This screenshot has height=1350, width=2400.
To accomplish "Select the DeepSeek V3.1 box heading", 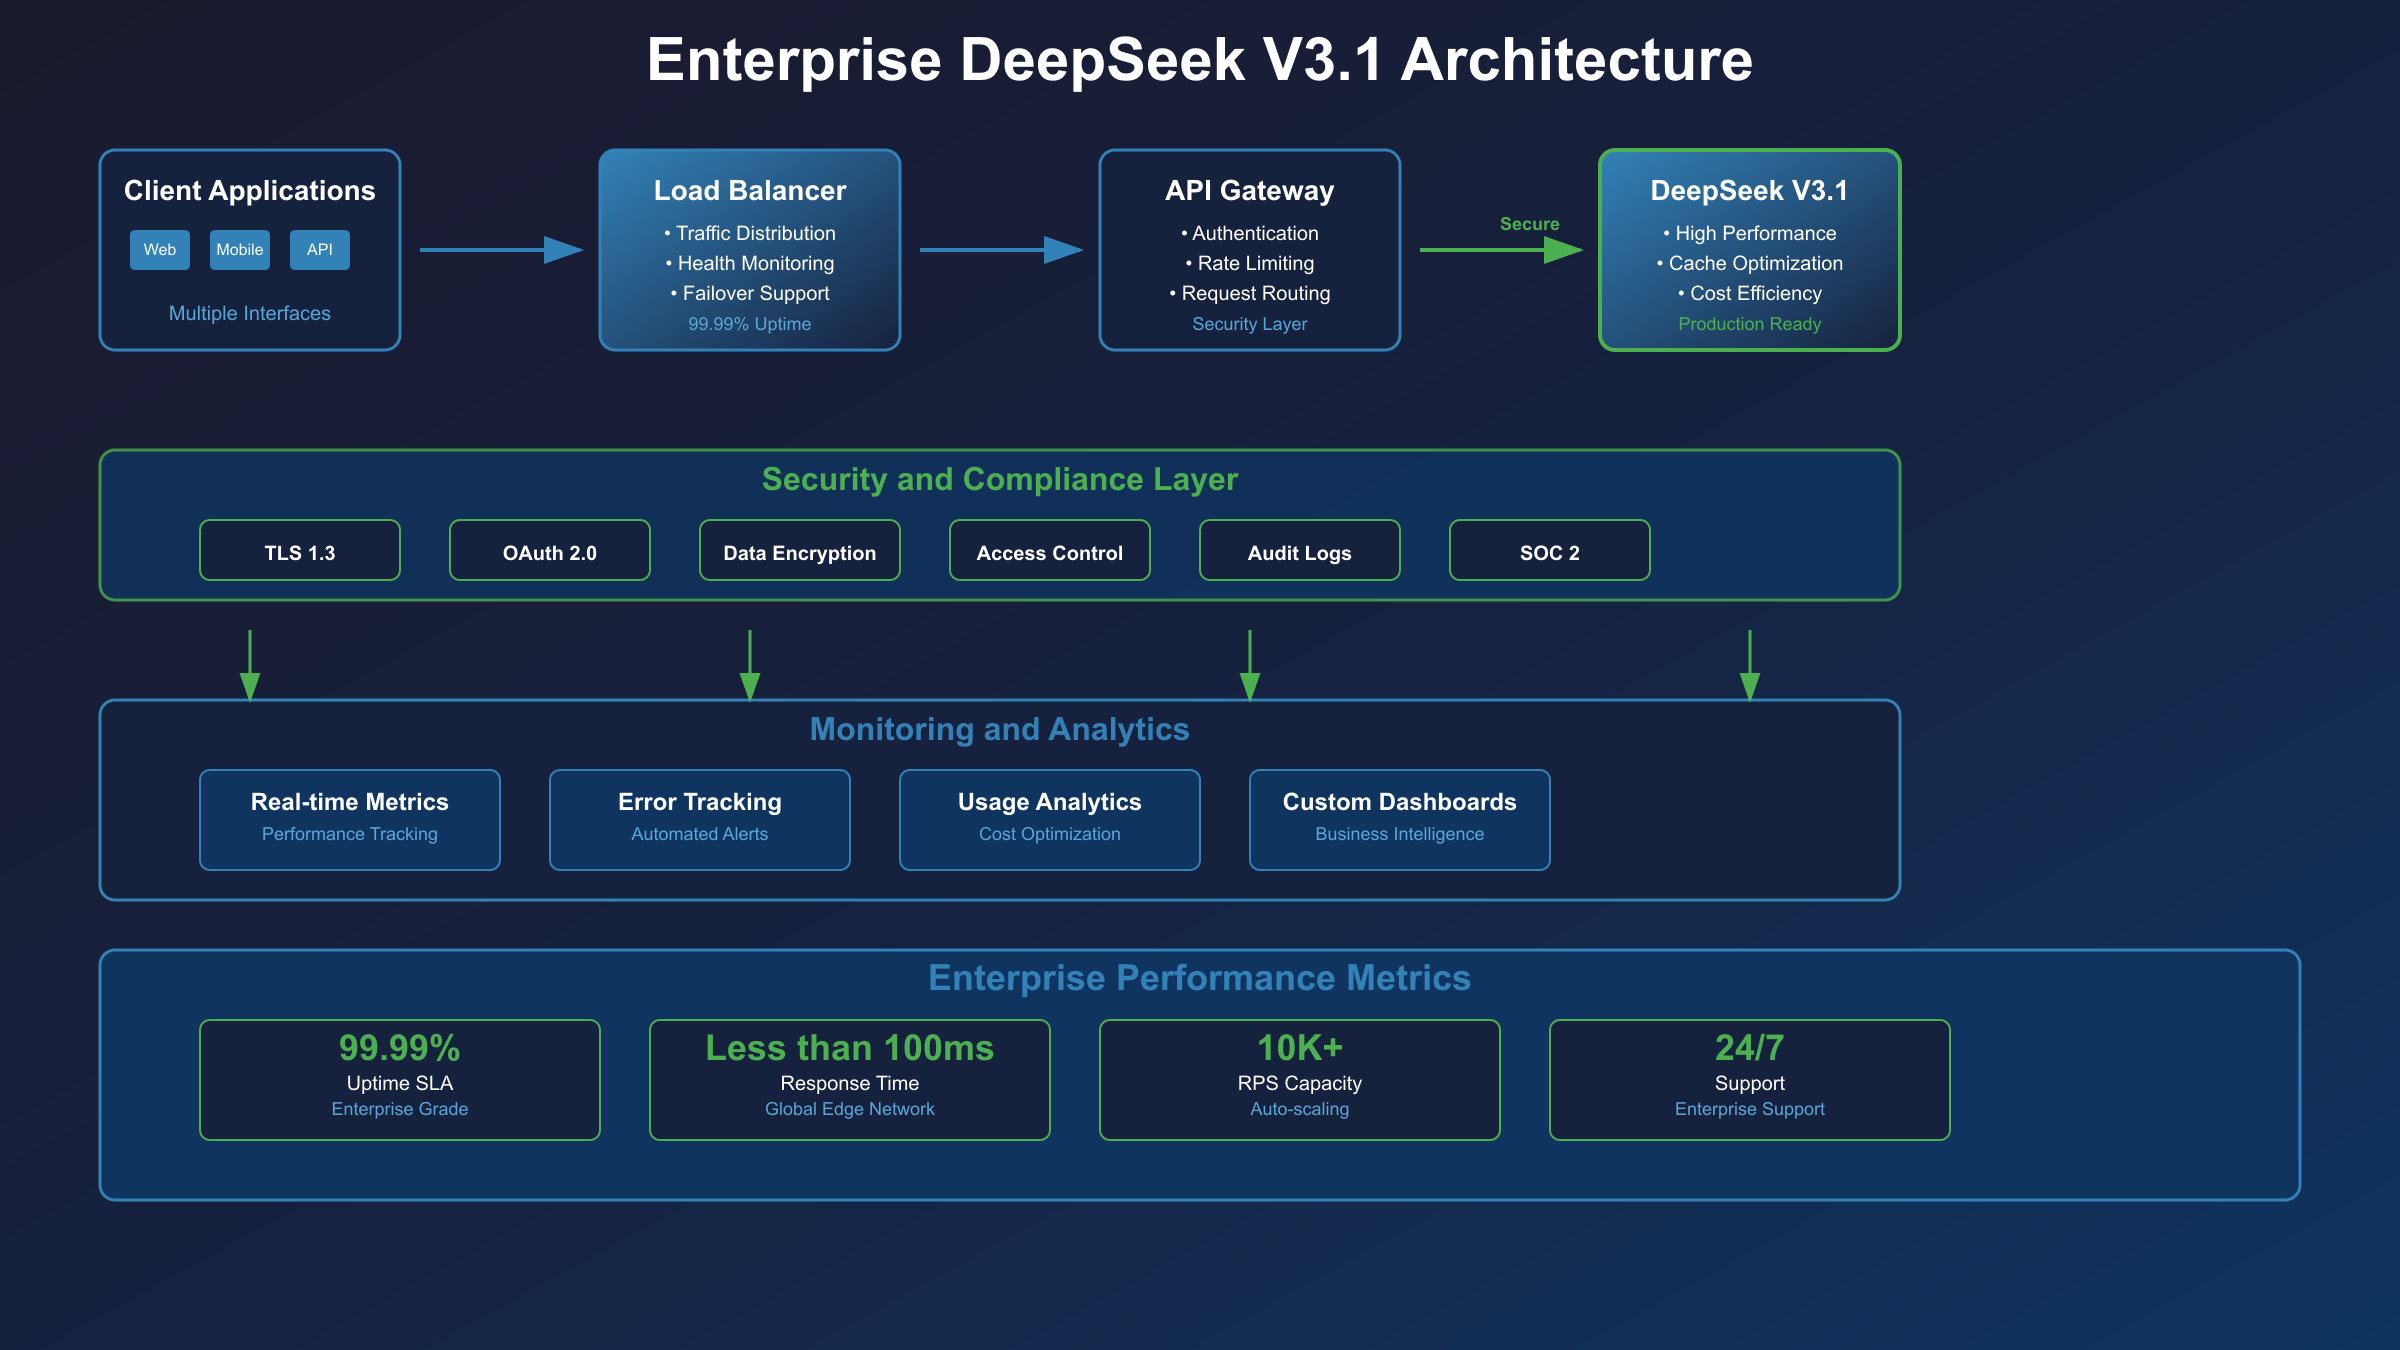I will (x=1750, y=190).
